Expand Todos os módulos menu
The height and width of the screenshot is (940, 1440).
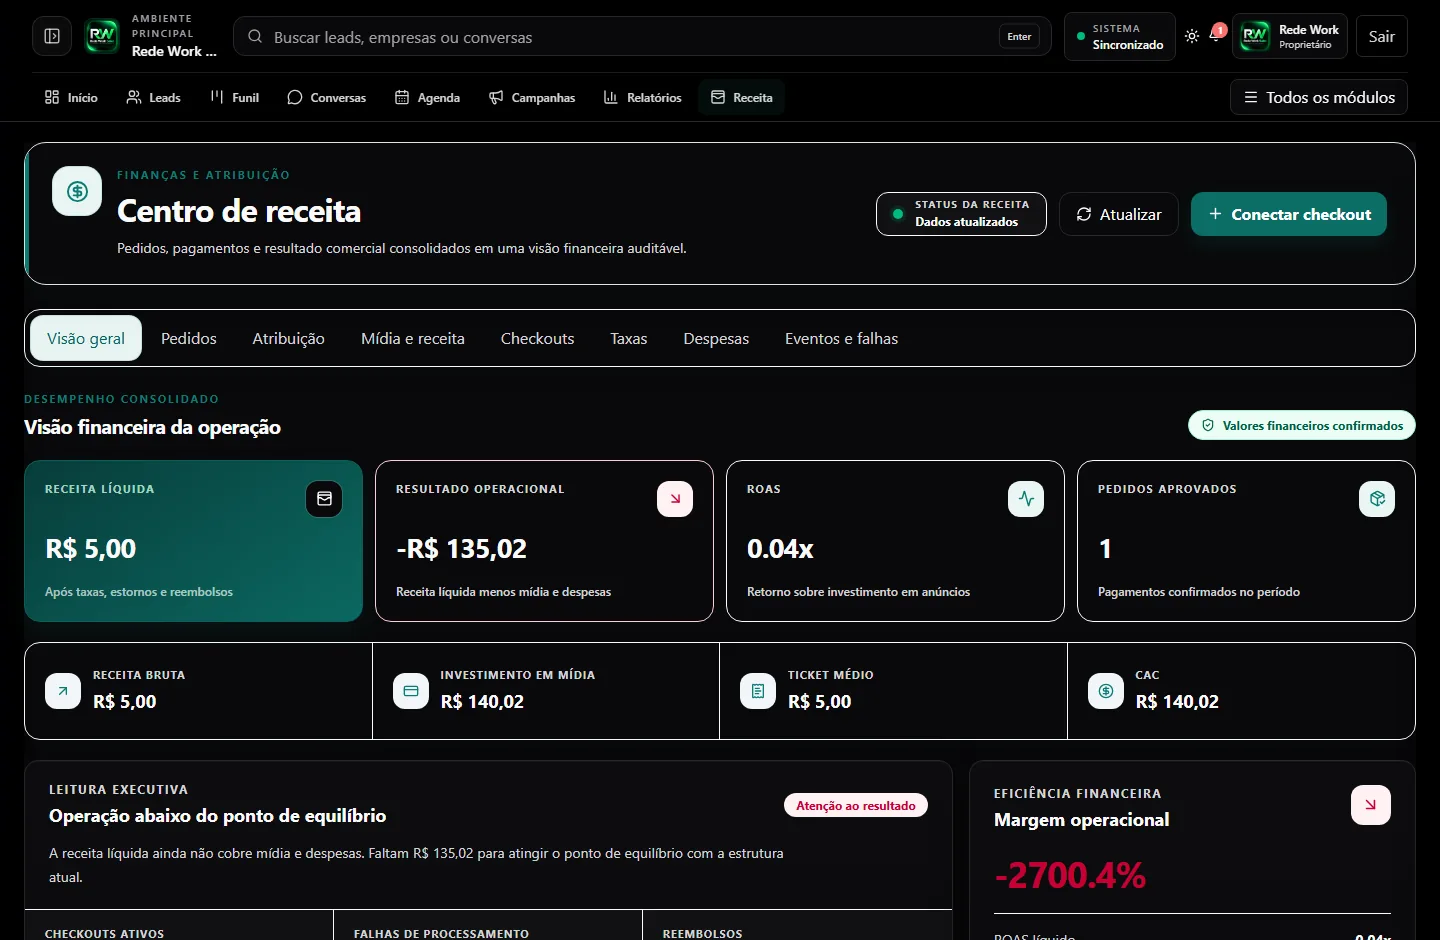(x=1319, y=97)
